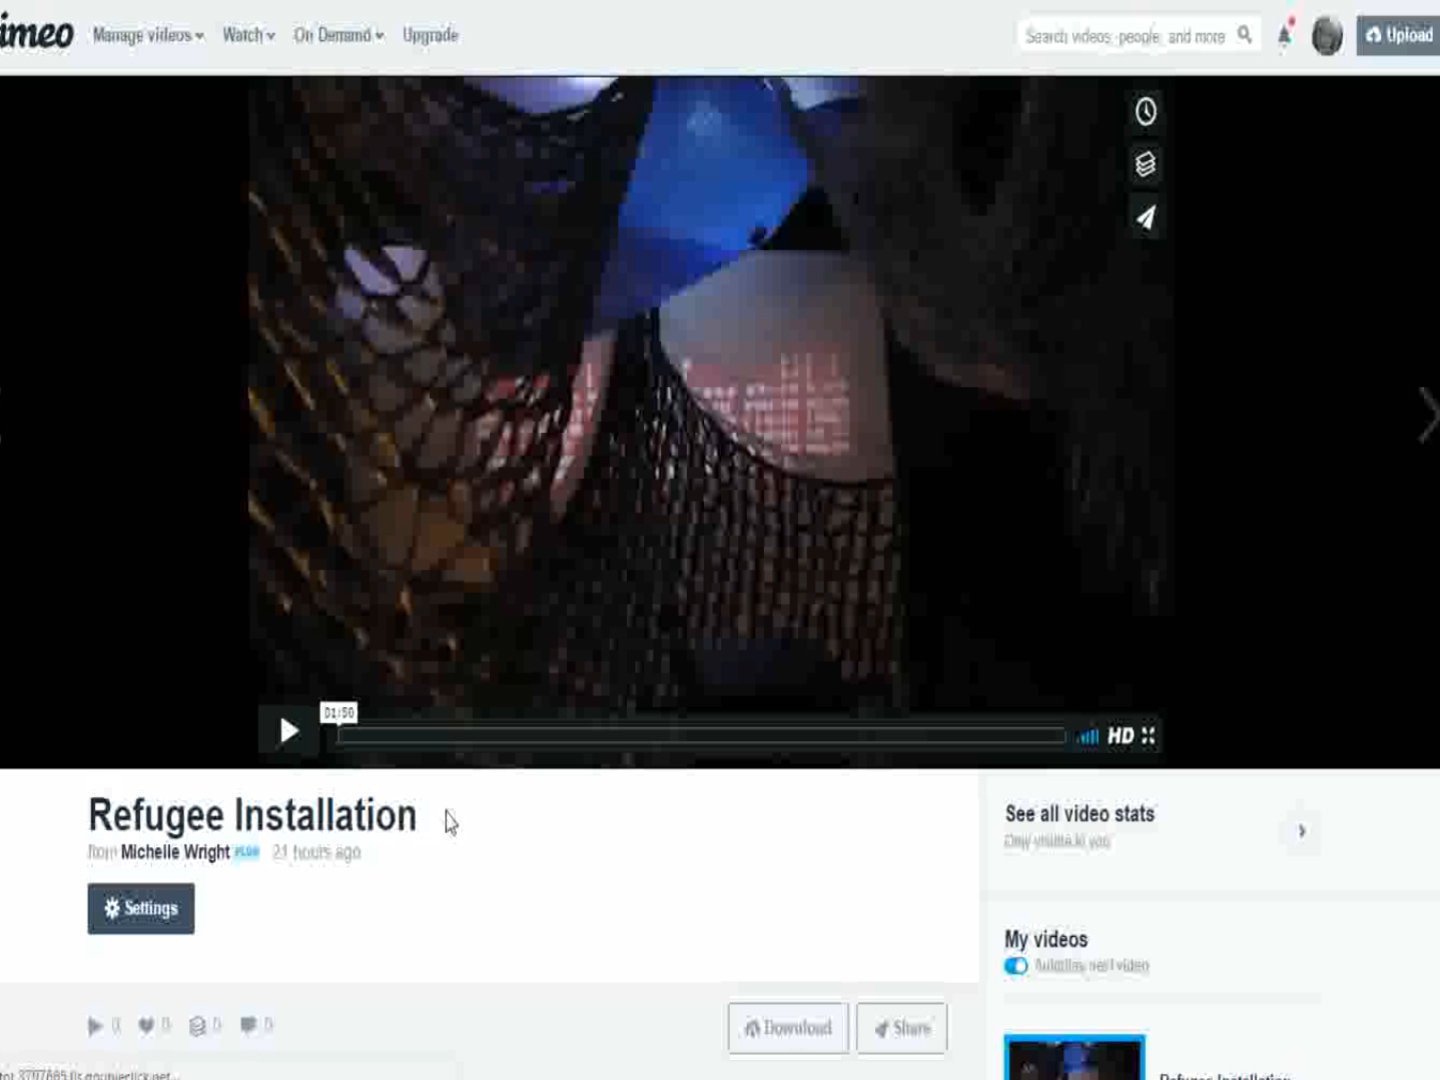Open notifications bell icon
The height and width of the screenshot is (1080, 1440).
(x=1285, y=36)
